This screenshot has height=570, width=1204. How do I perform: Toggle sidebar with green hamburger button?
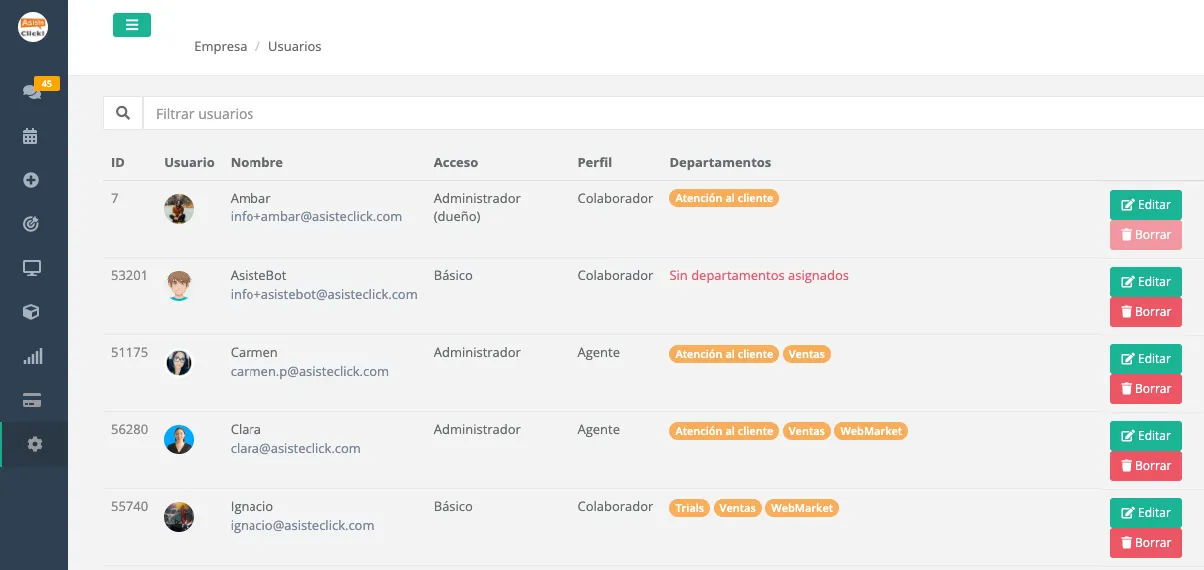(x=132, y=25)
